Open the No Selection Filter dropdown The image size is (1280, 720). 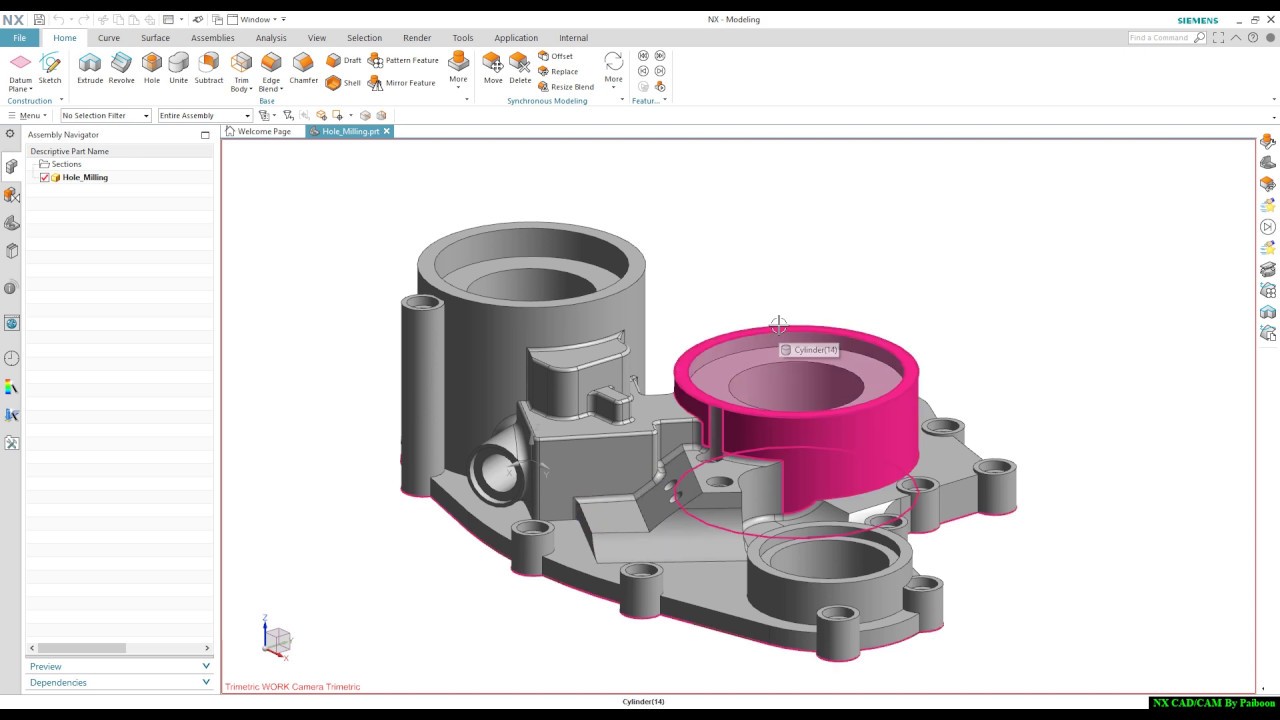click(105, 115)
